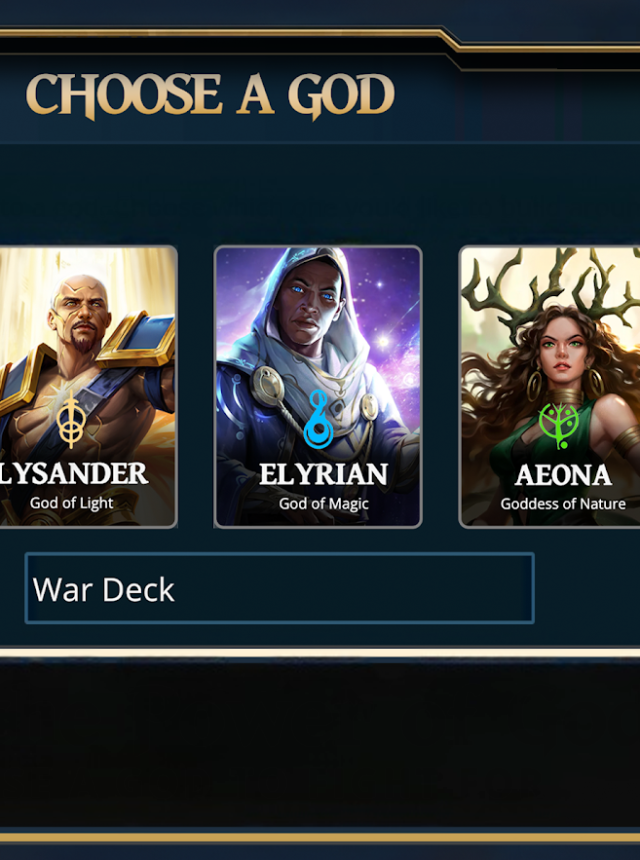The width and height of the screenshot is (640, 860).
Task: Click the LYSANDER name label
Action: 73,473
